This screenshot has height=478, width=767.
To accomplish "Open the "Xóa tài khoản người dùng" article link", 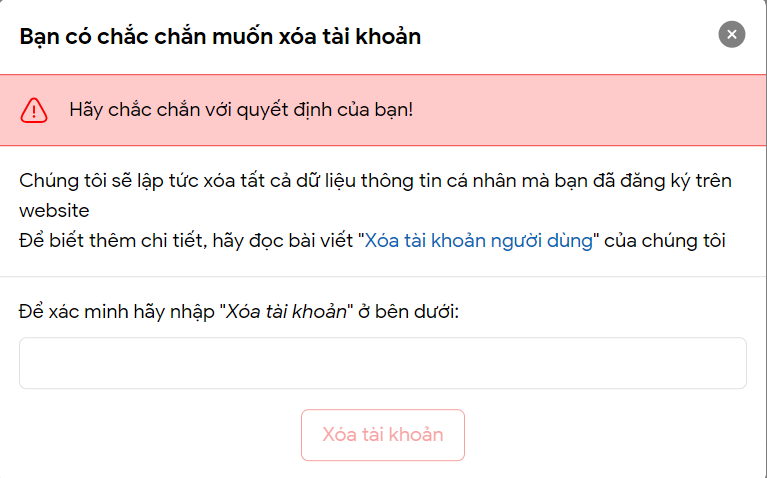I will pos(478,241).
